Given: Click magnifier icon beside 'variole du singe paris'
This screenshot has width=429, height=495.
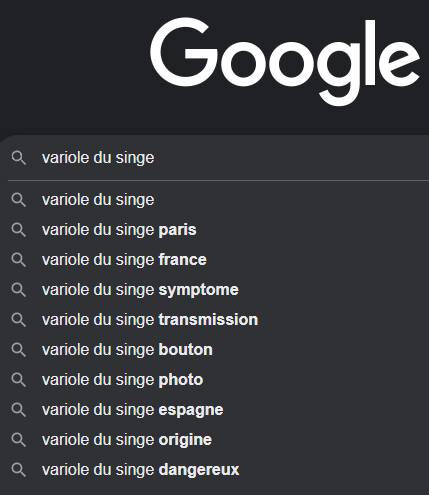Looking at the screenshot, I should point(19,230).
